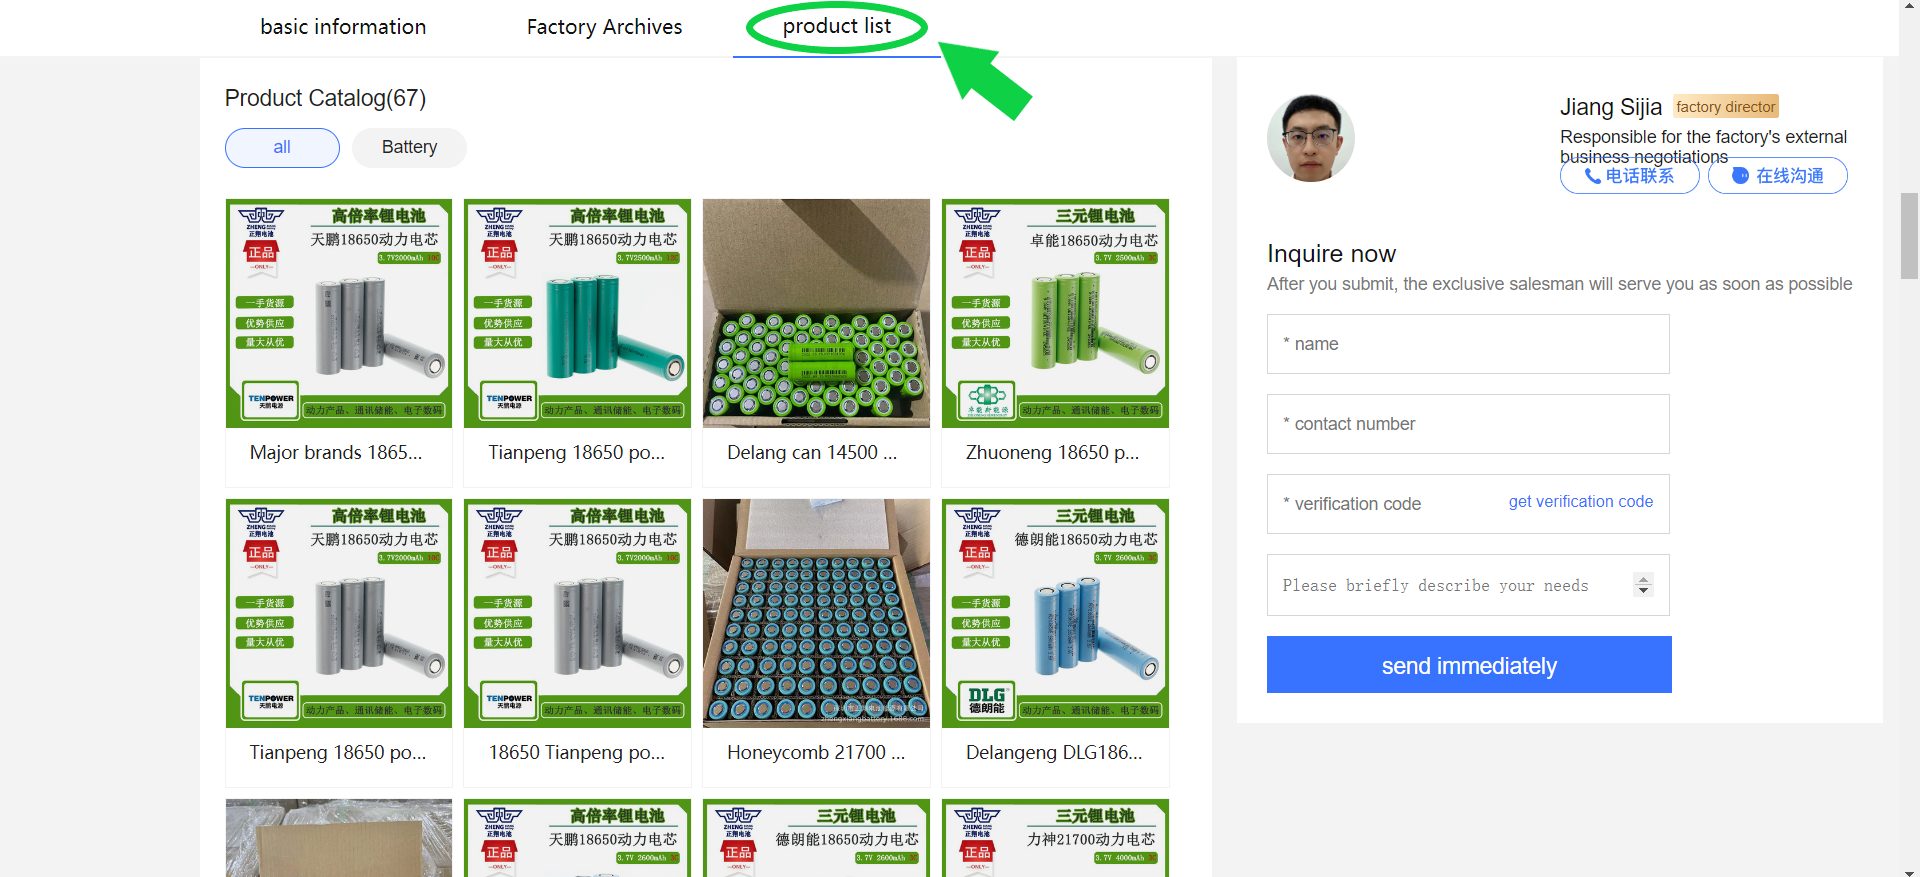Open Honeycomb 21700 product image
This screenshot has height=877, width=1920.
(x=816, y=613)
